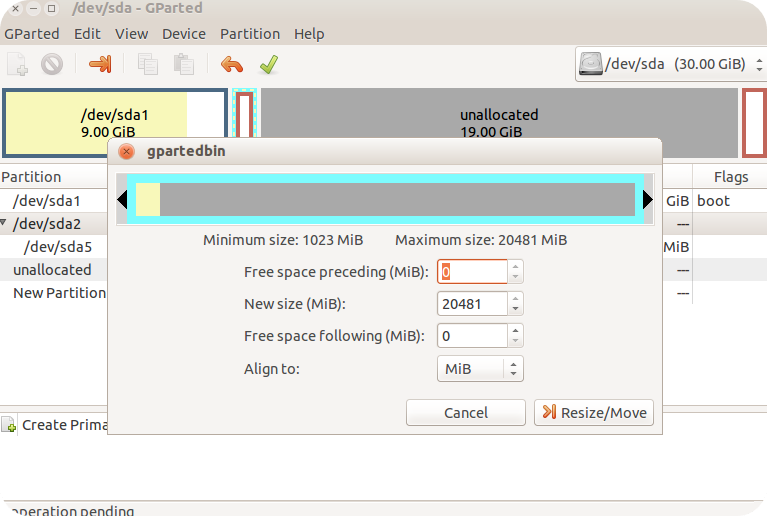Click the left resize handle arrow
The width and height of the screenshot is (767, 516).
click(x=122, y=200)
